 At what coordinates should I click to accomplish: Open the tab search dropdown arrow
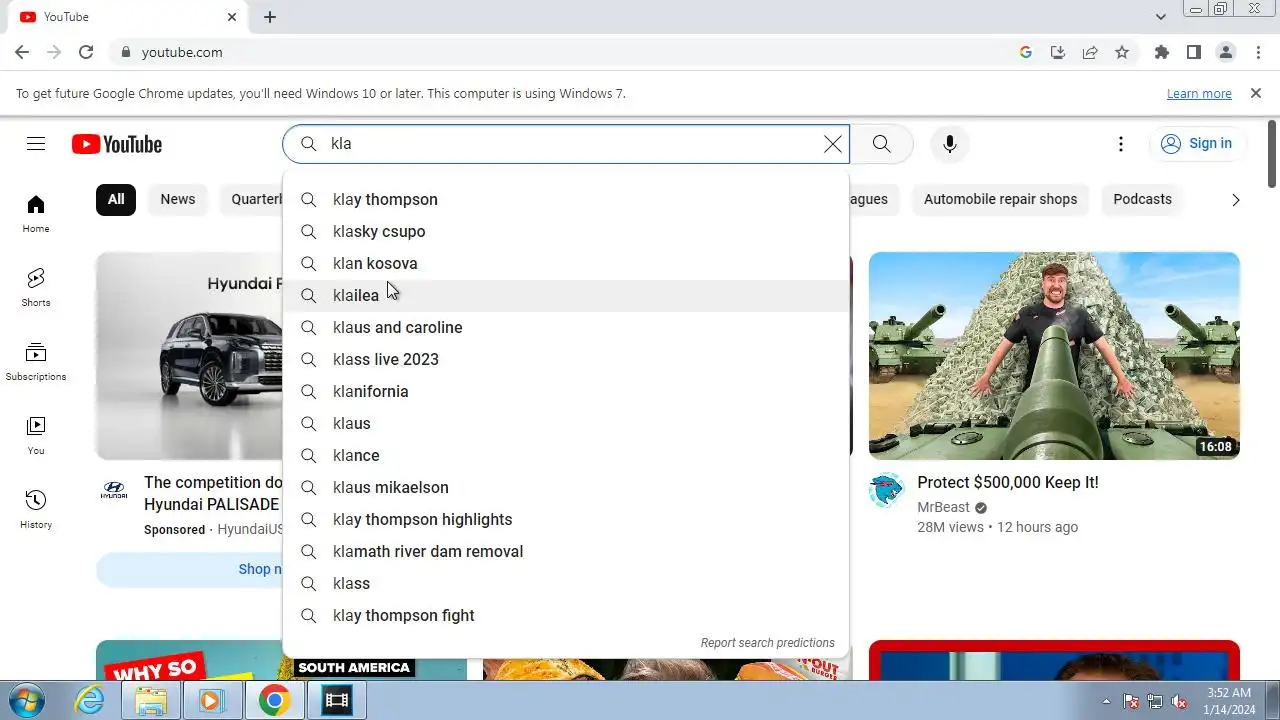point(1161,17)
